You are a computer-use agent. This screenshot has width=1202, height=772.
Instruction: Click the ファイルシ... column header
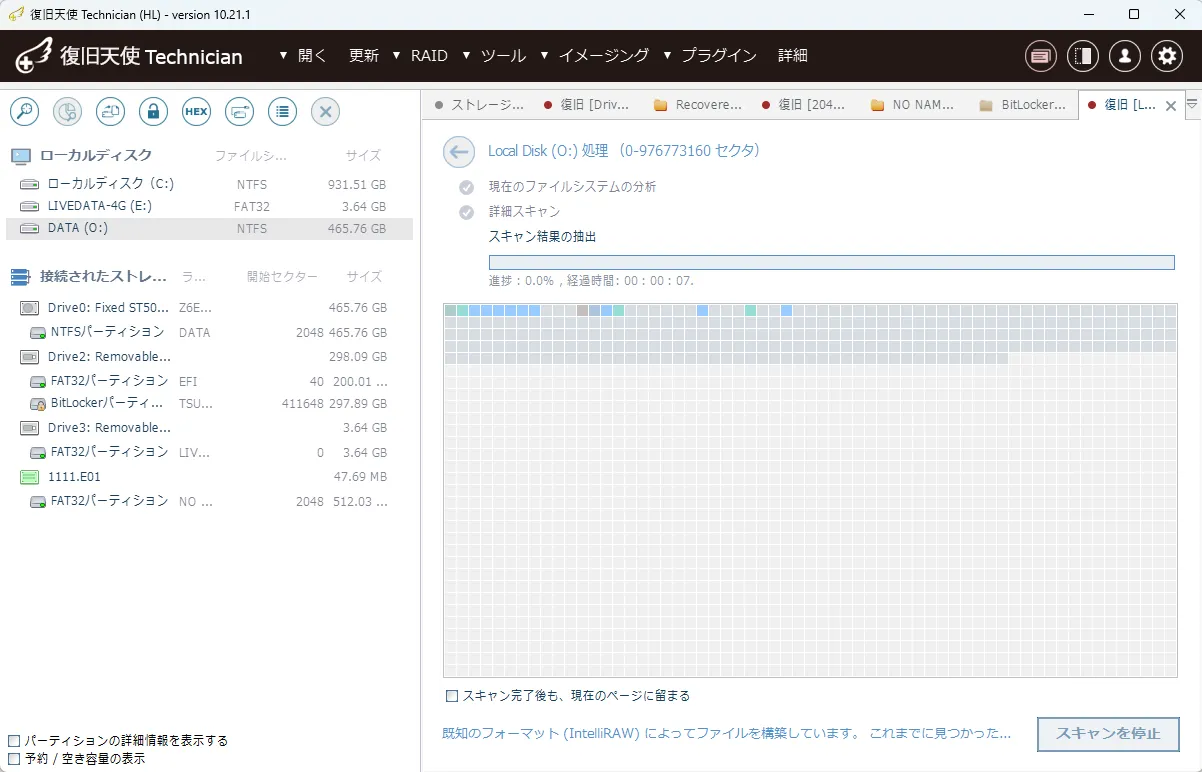coord(251,156)
